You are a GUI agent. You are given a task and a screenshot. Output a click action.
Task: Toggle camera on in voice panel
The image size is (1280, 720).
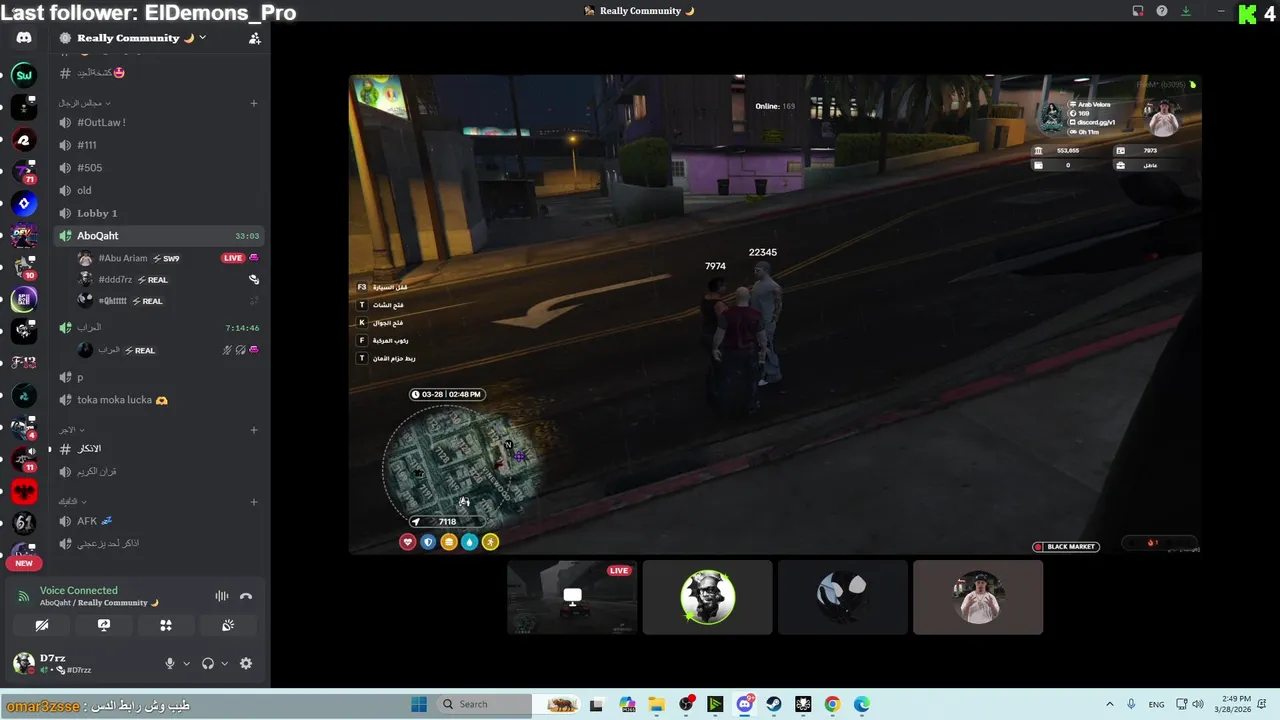(x=42, y=625)
